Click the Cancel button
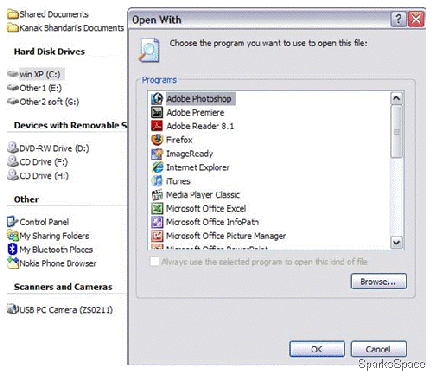432x371 pixels. click(378, 349)
